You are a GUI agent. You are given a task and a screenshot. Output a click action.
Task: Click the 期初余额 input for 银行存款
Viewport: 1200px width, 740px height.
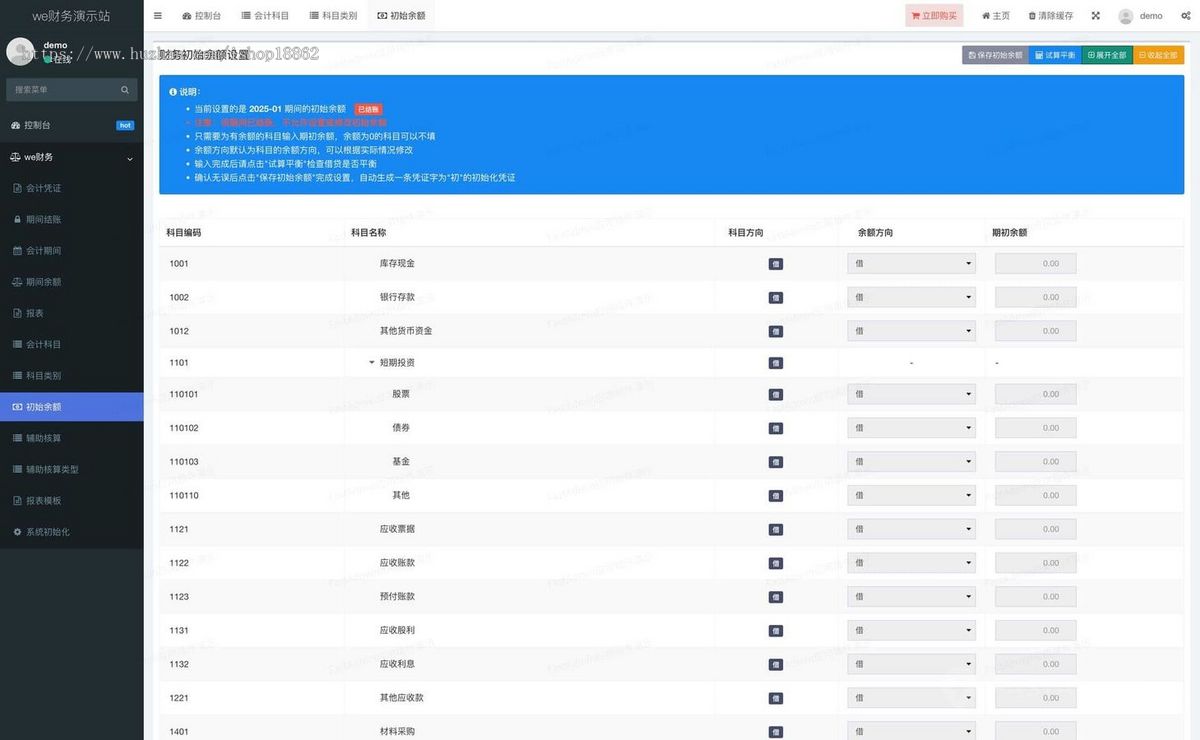pyautogui.click(x=1034, y=297)
